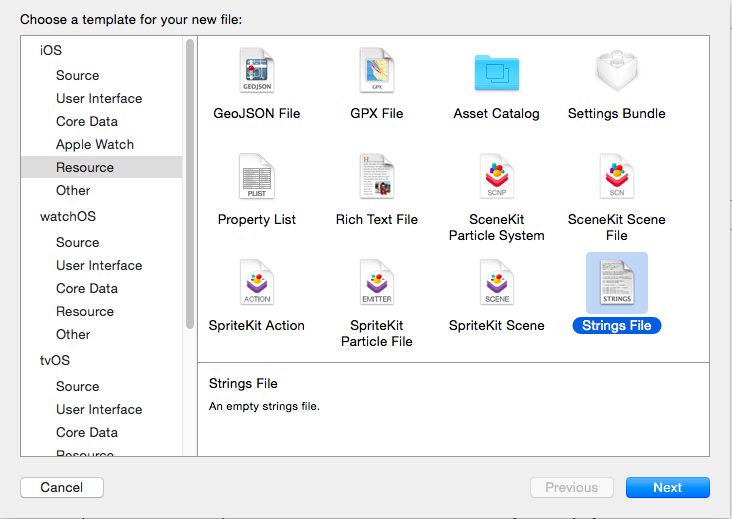
Task: Click the sidebar vertical scrollbar
Action: 190,185
